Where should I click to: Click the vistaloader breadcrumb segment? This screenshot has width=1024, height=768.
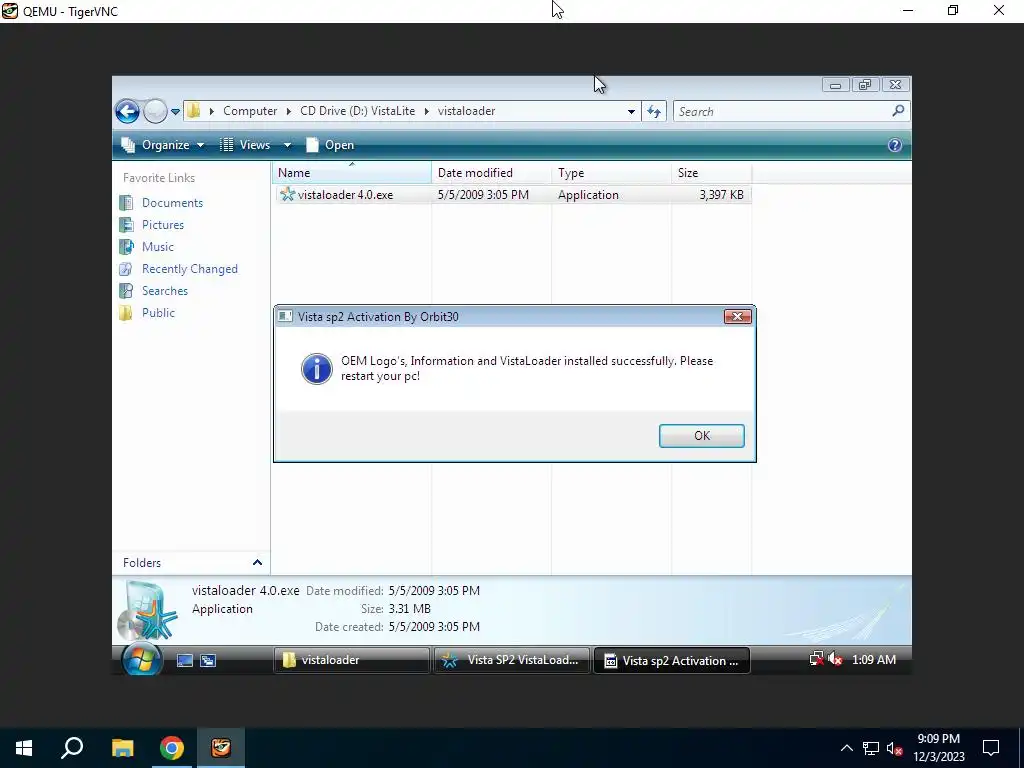tap(466, 111)
